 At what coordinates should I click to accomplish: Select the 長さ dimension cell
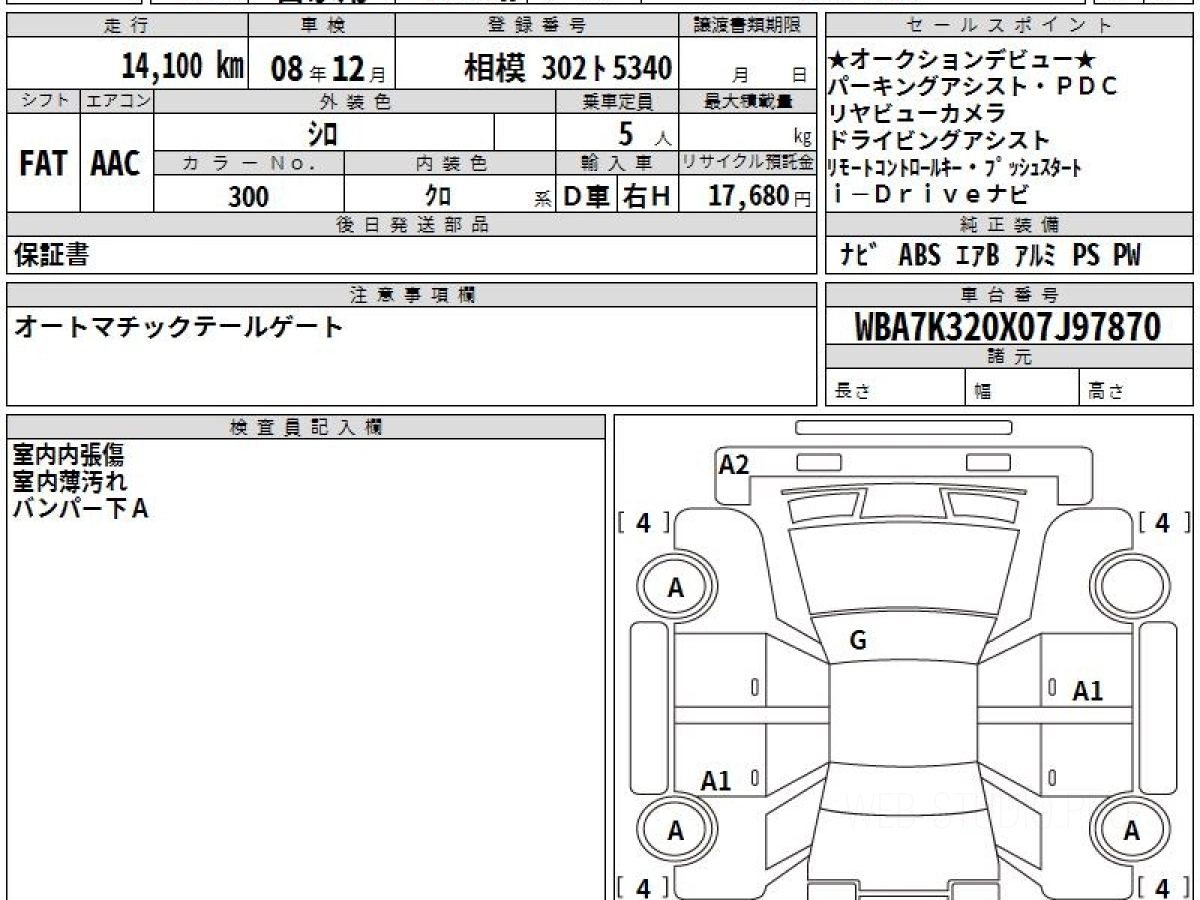(896, 388)
